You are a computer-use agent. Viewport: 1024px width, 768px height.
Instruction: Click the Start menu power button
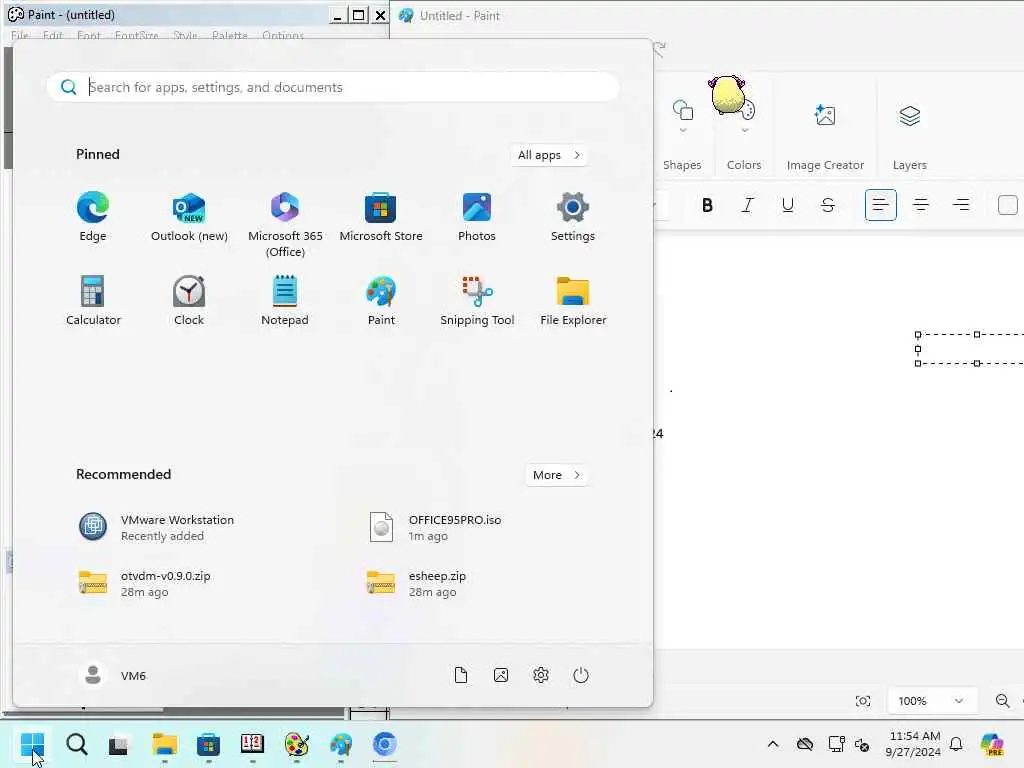[x=581, y=675]
